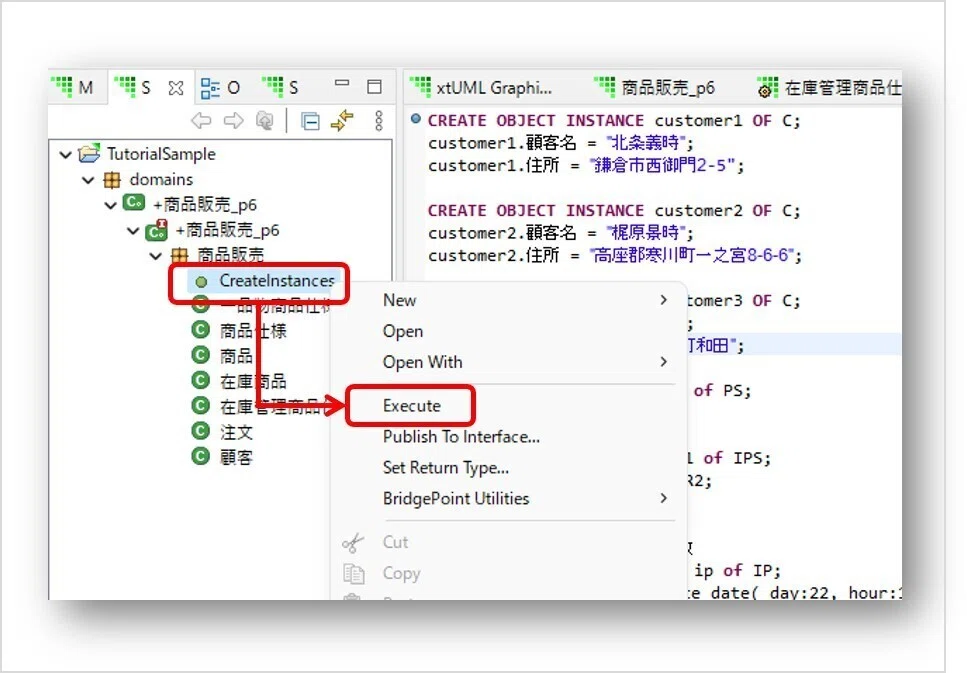The image size is (967, 673).
Task: Select the 注文 class in tree
Action: pos(236,432)
